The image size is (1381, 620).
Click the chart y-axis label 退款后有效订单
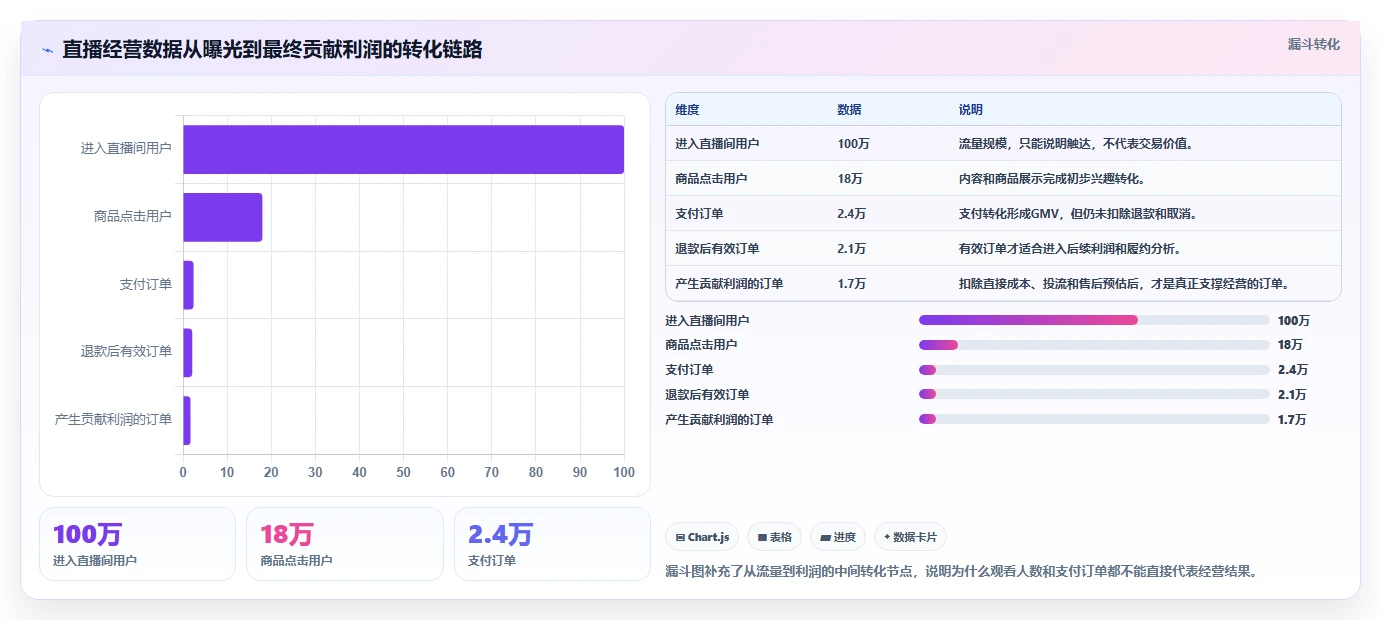(x=126, y=352)
